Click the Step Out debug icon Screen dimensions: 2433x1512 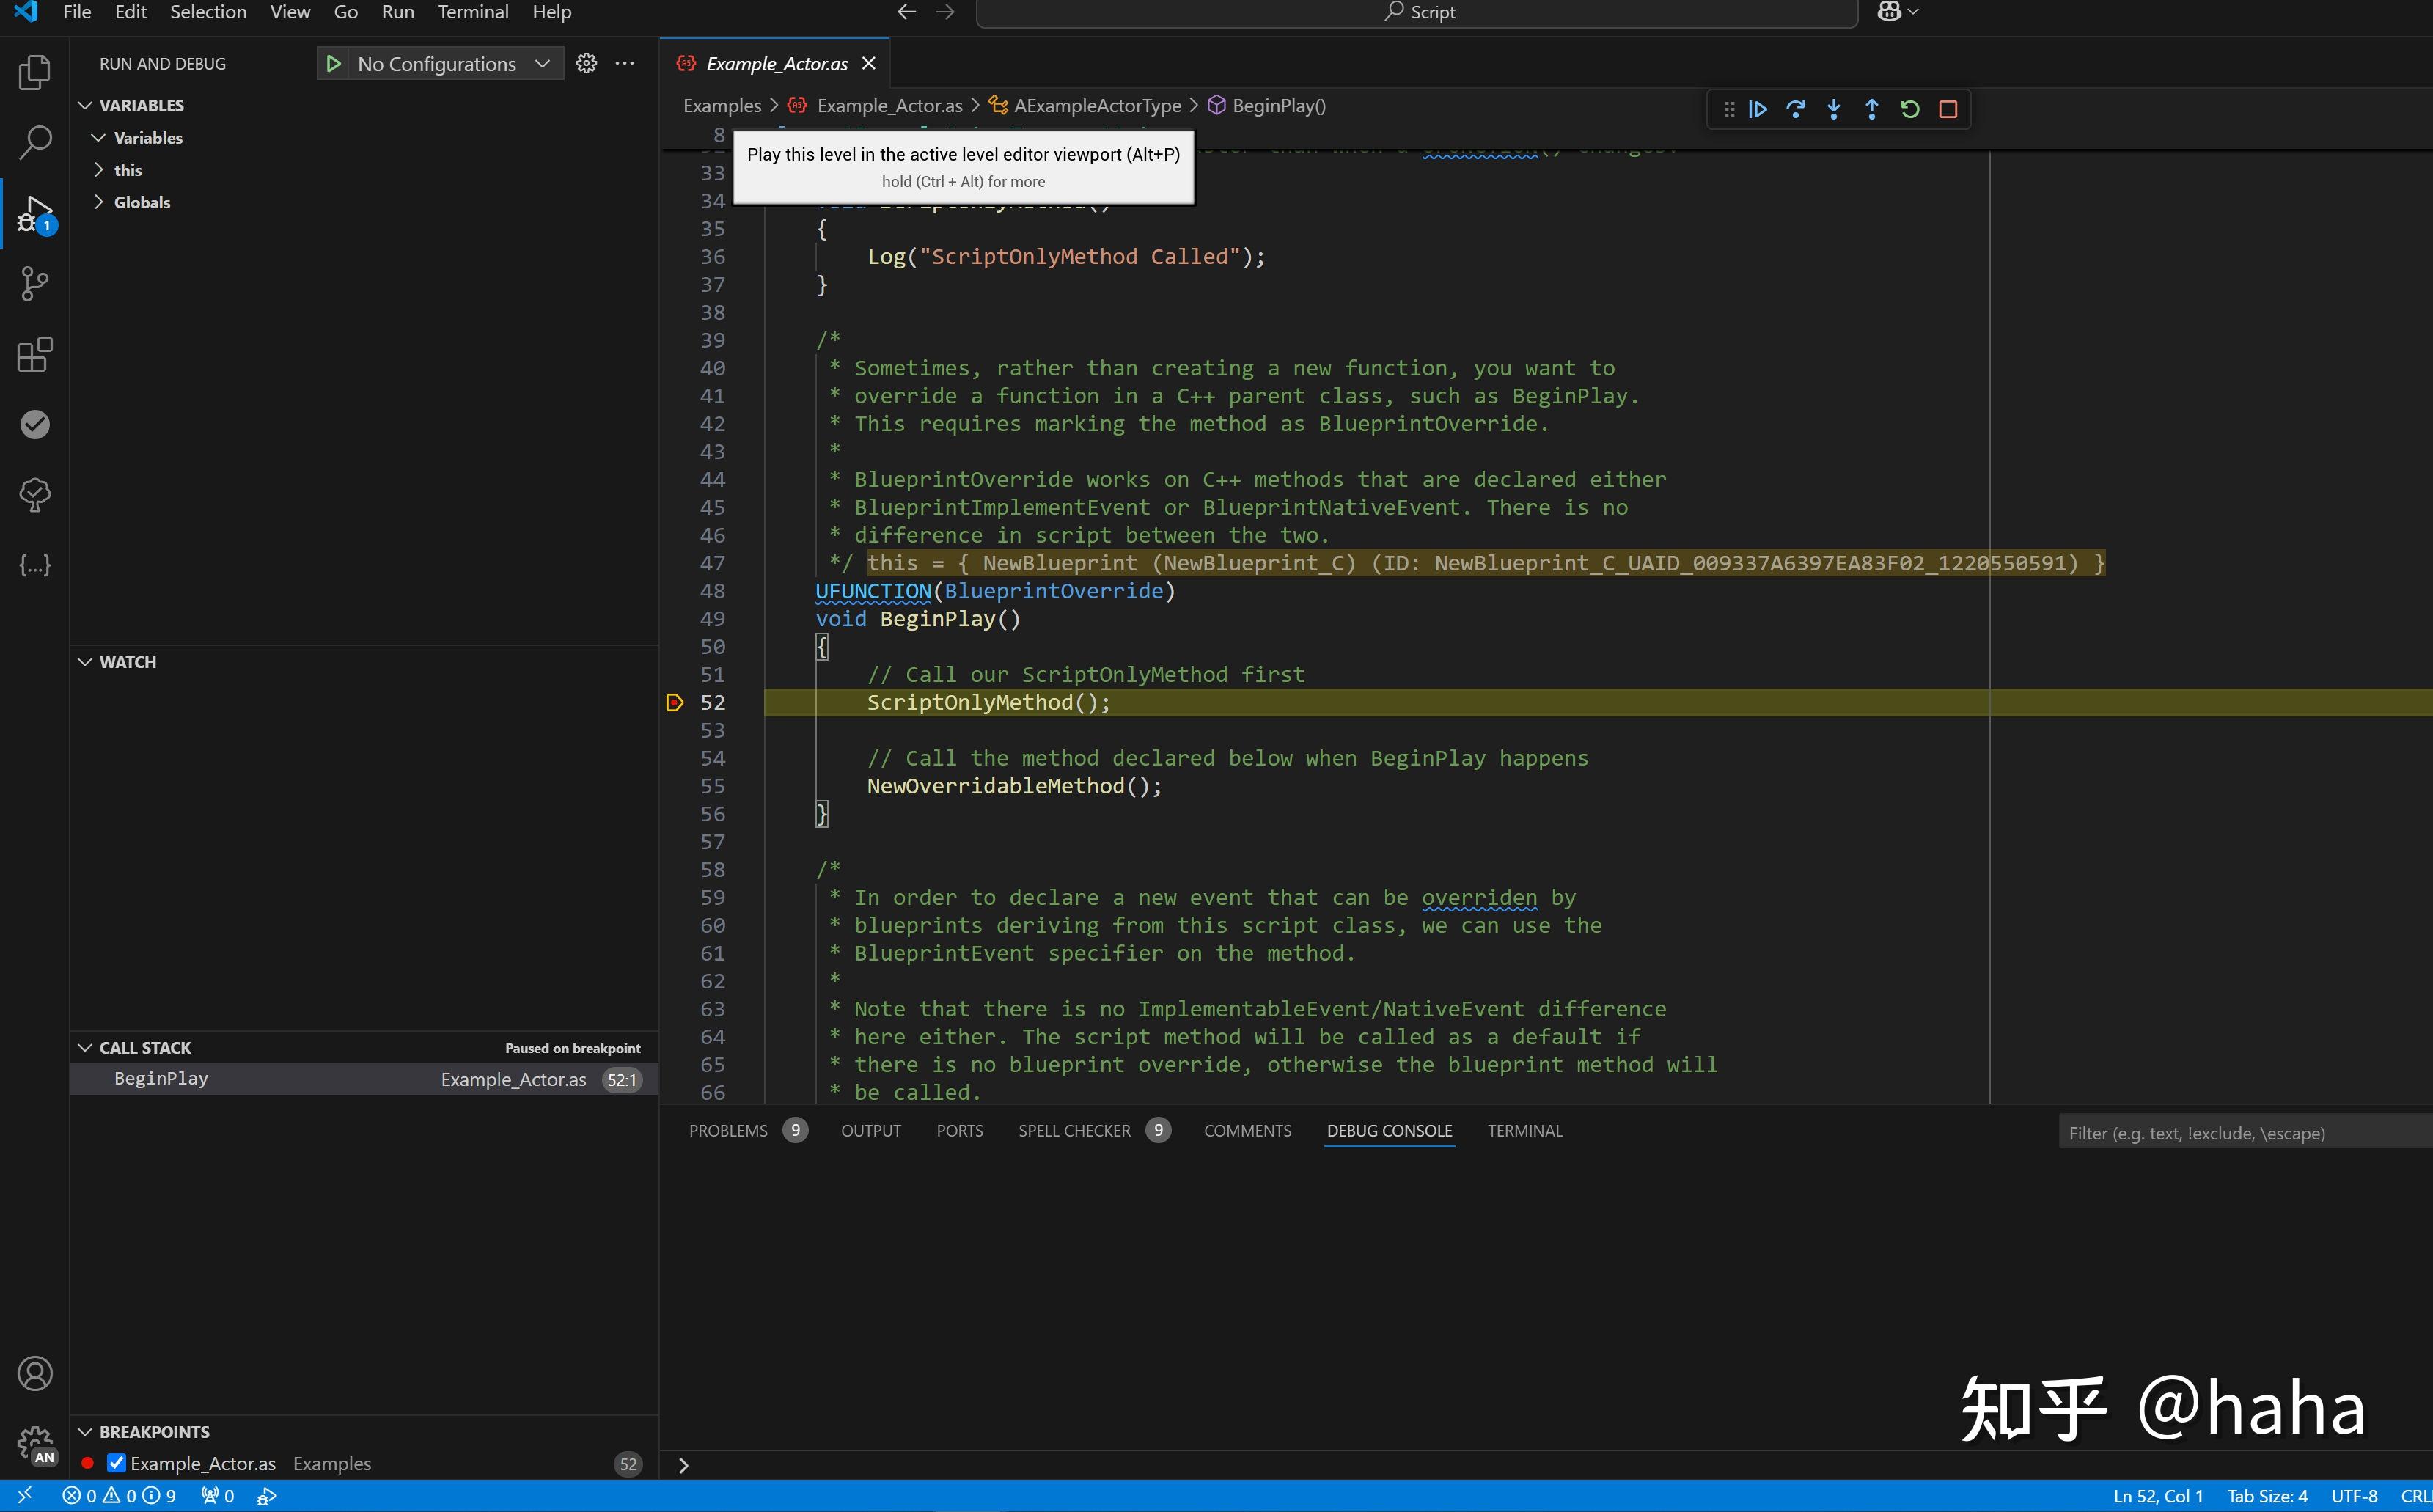click(1871, 109)
